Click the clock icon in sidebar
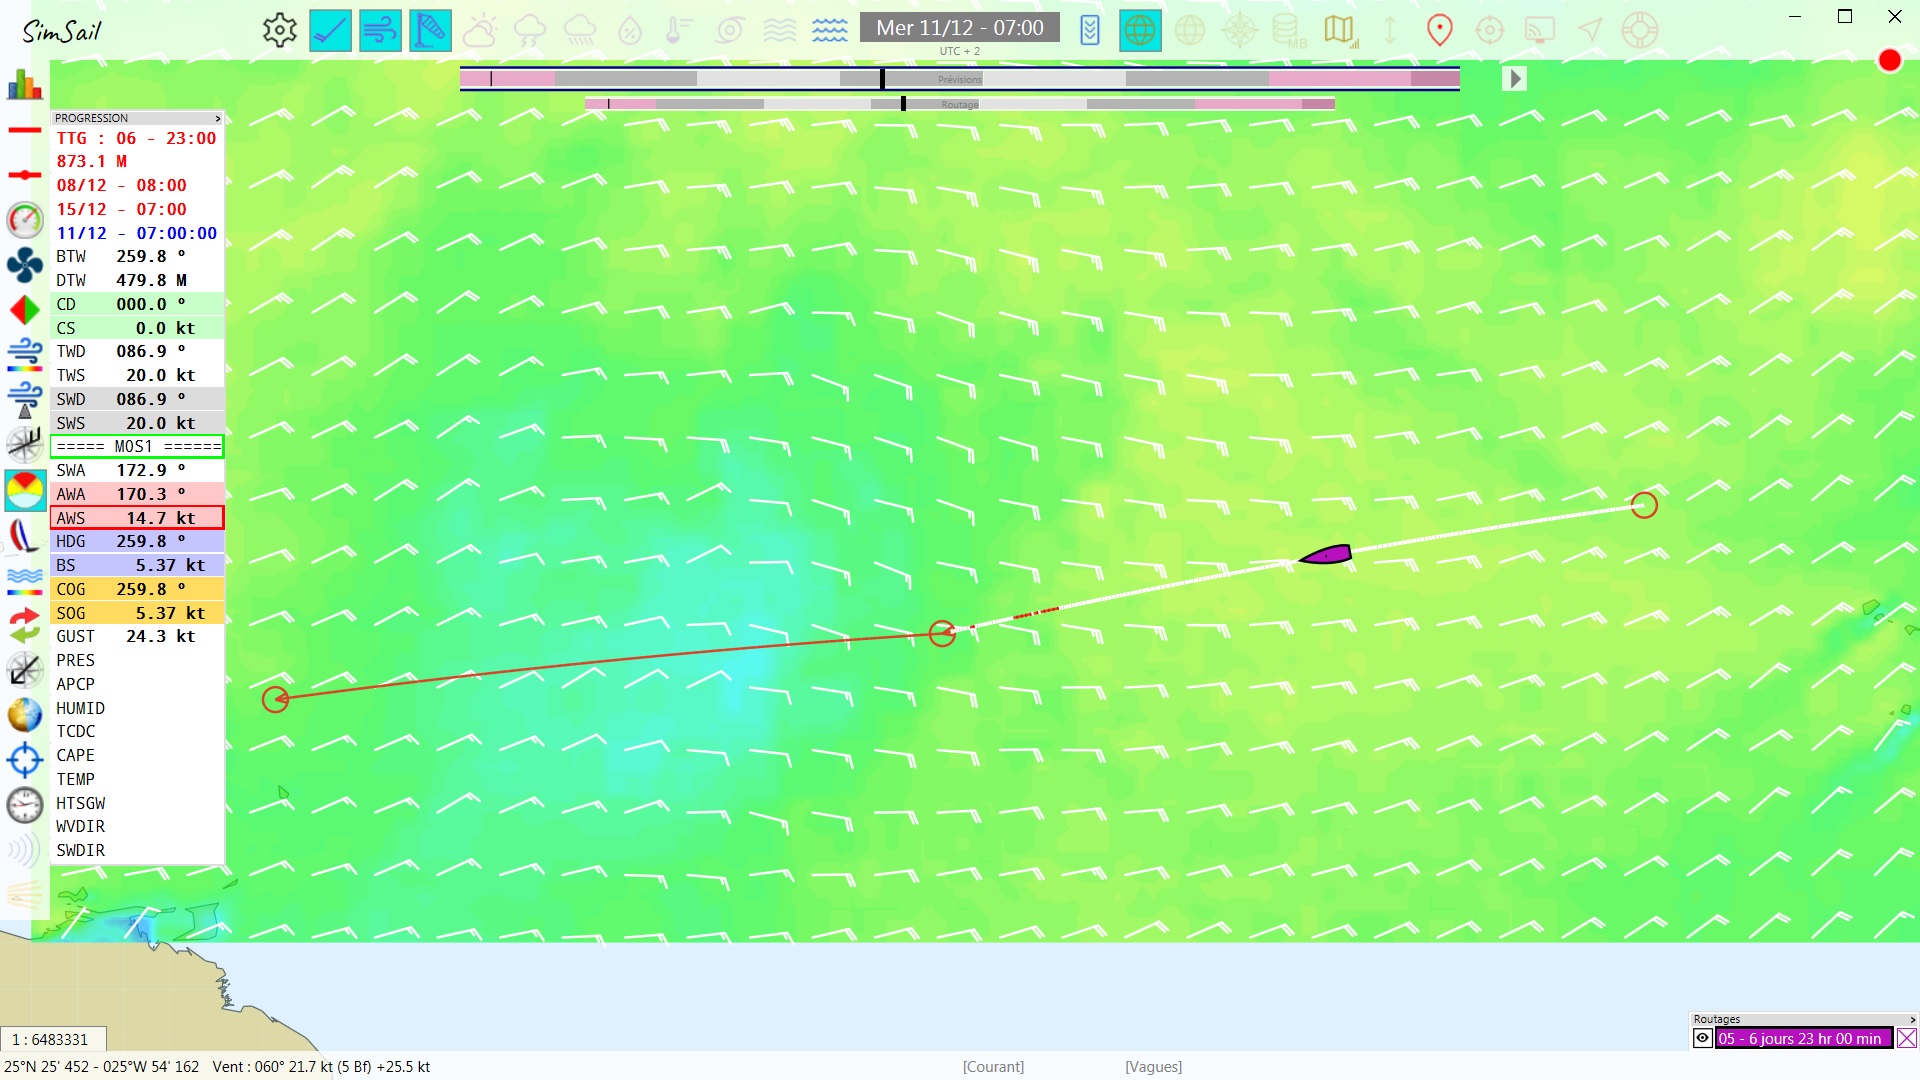Viewport: 1920px width, 1080px height. (x=24, y=805)
